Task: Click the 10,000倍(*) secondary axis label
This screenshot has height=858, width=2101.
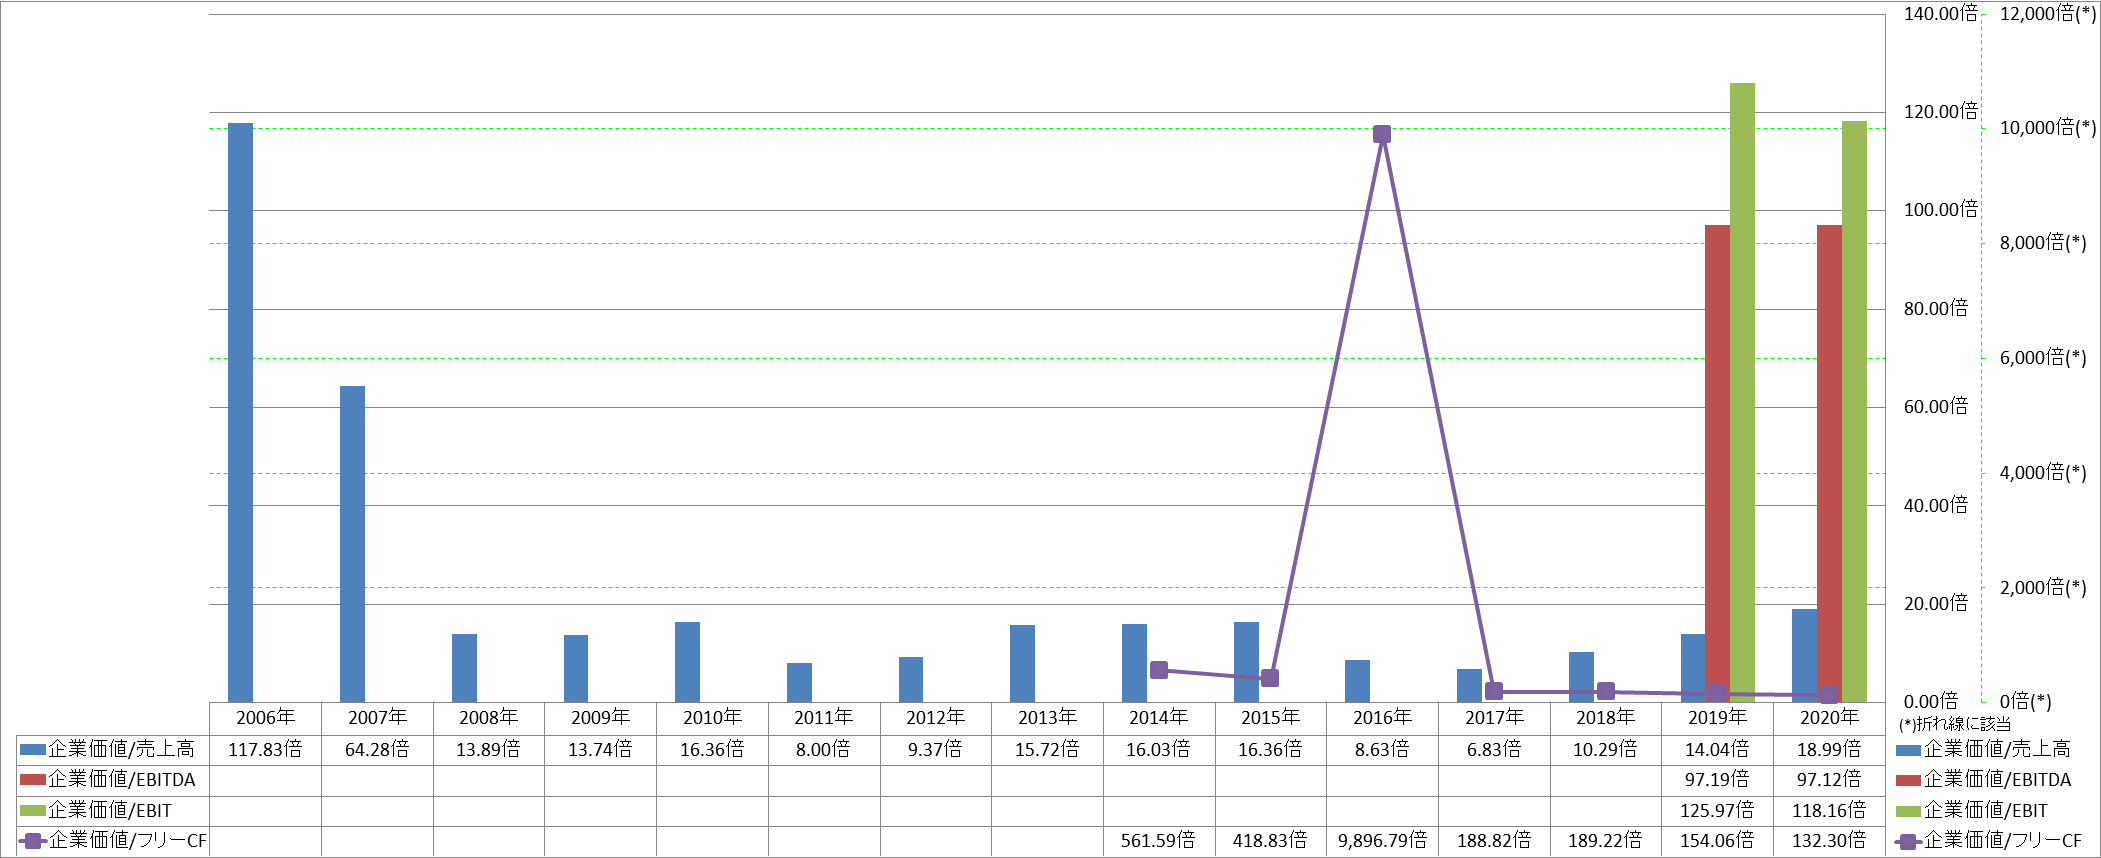Action: tap(2047, 128)
